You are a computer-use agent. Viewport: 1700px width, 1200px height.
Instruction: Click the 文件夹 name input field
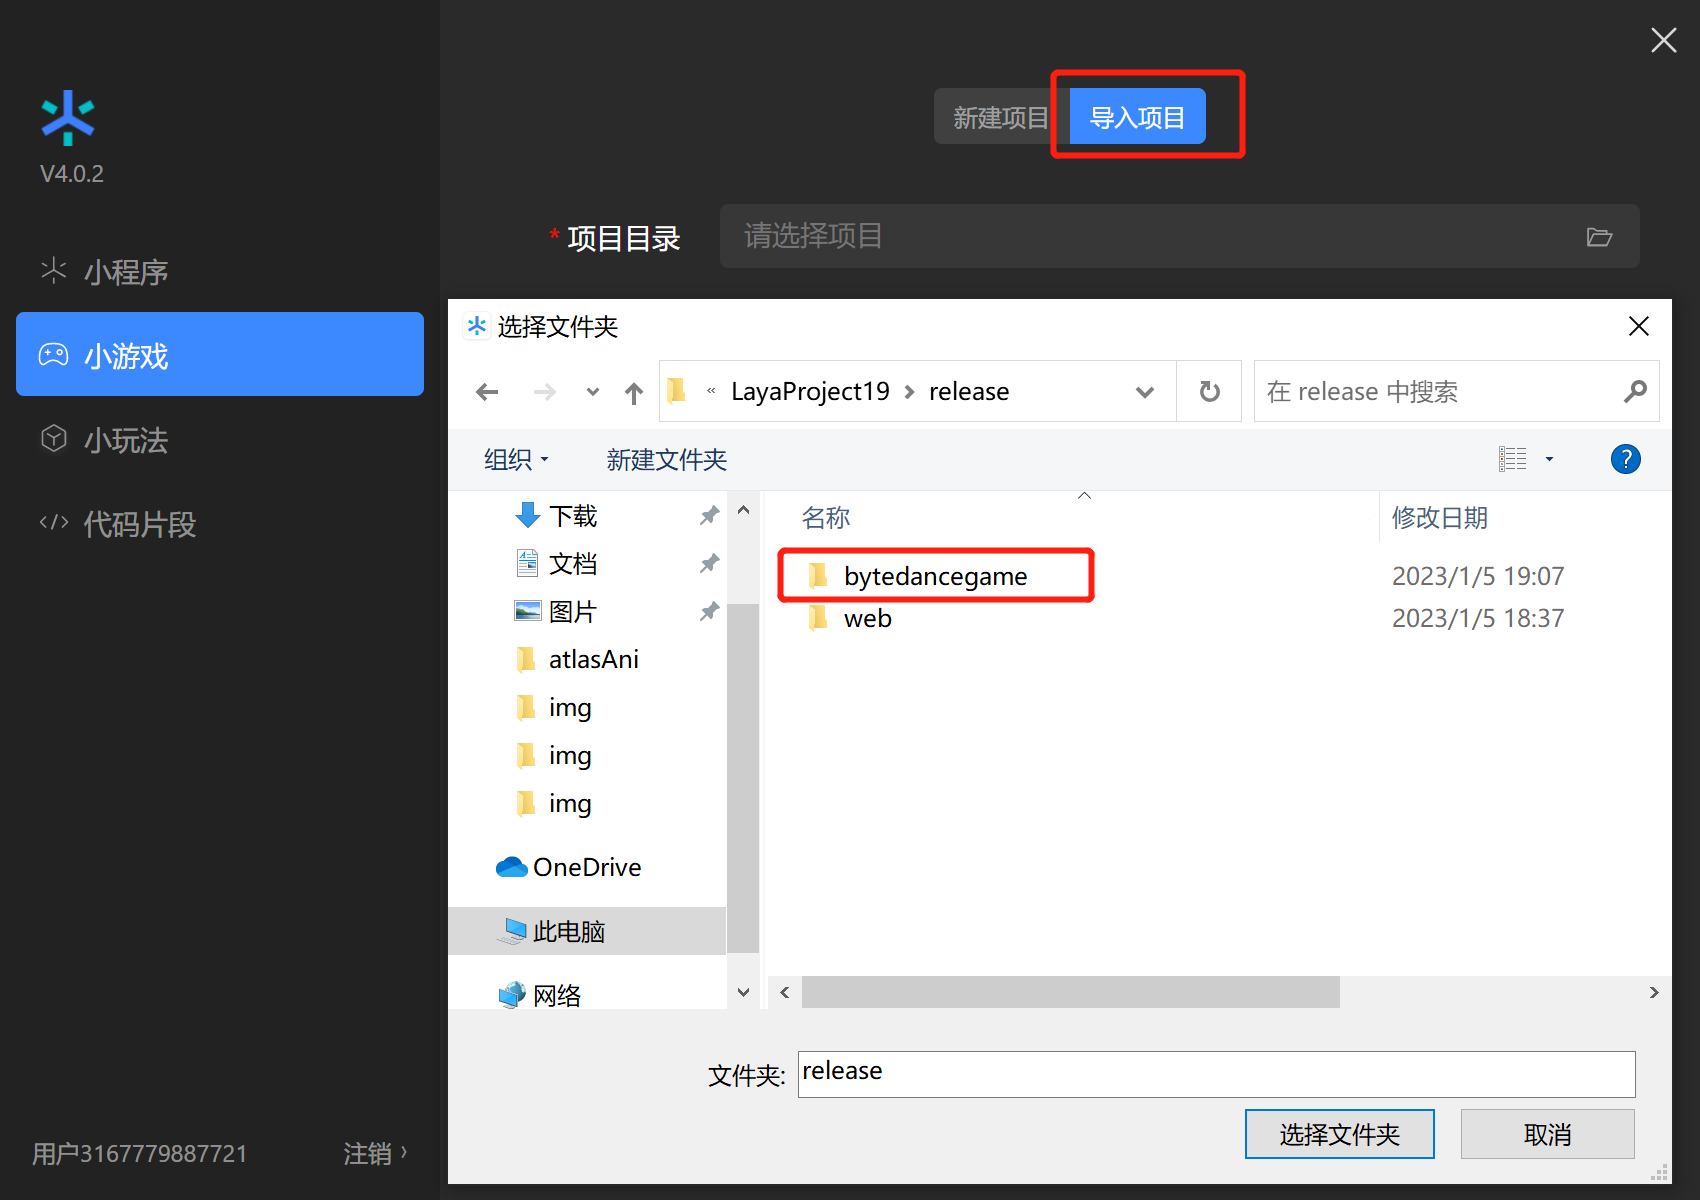point(1215,1073)
